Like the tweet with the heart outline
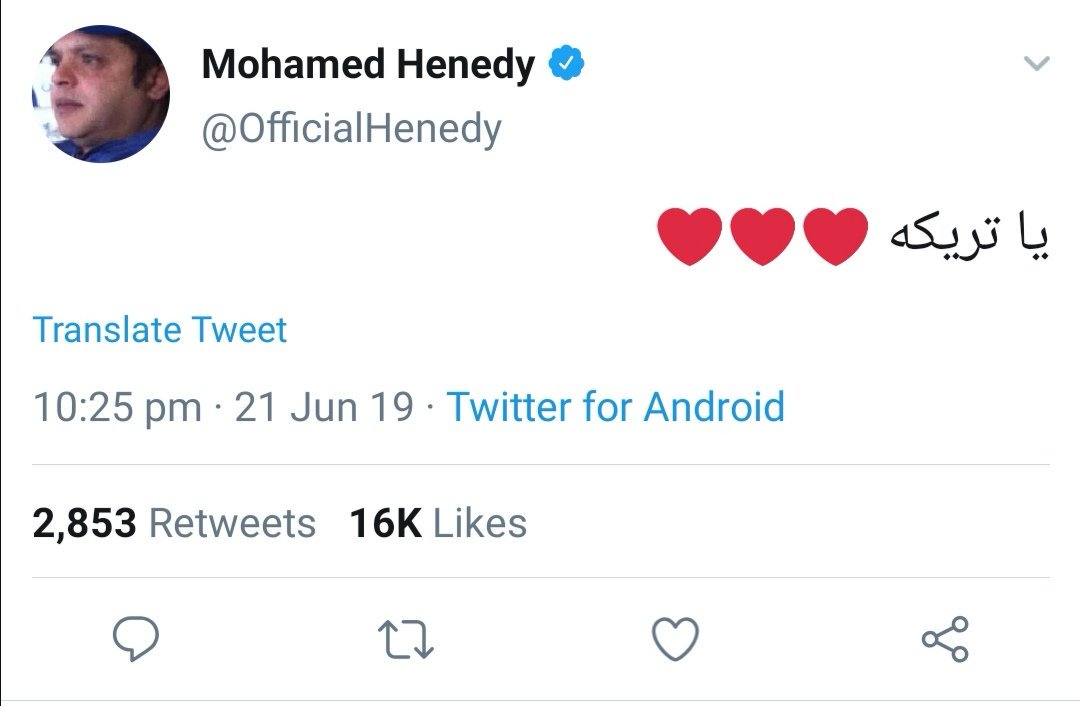This screenshot has height=706, width=1080. (675, 638)
